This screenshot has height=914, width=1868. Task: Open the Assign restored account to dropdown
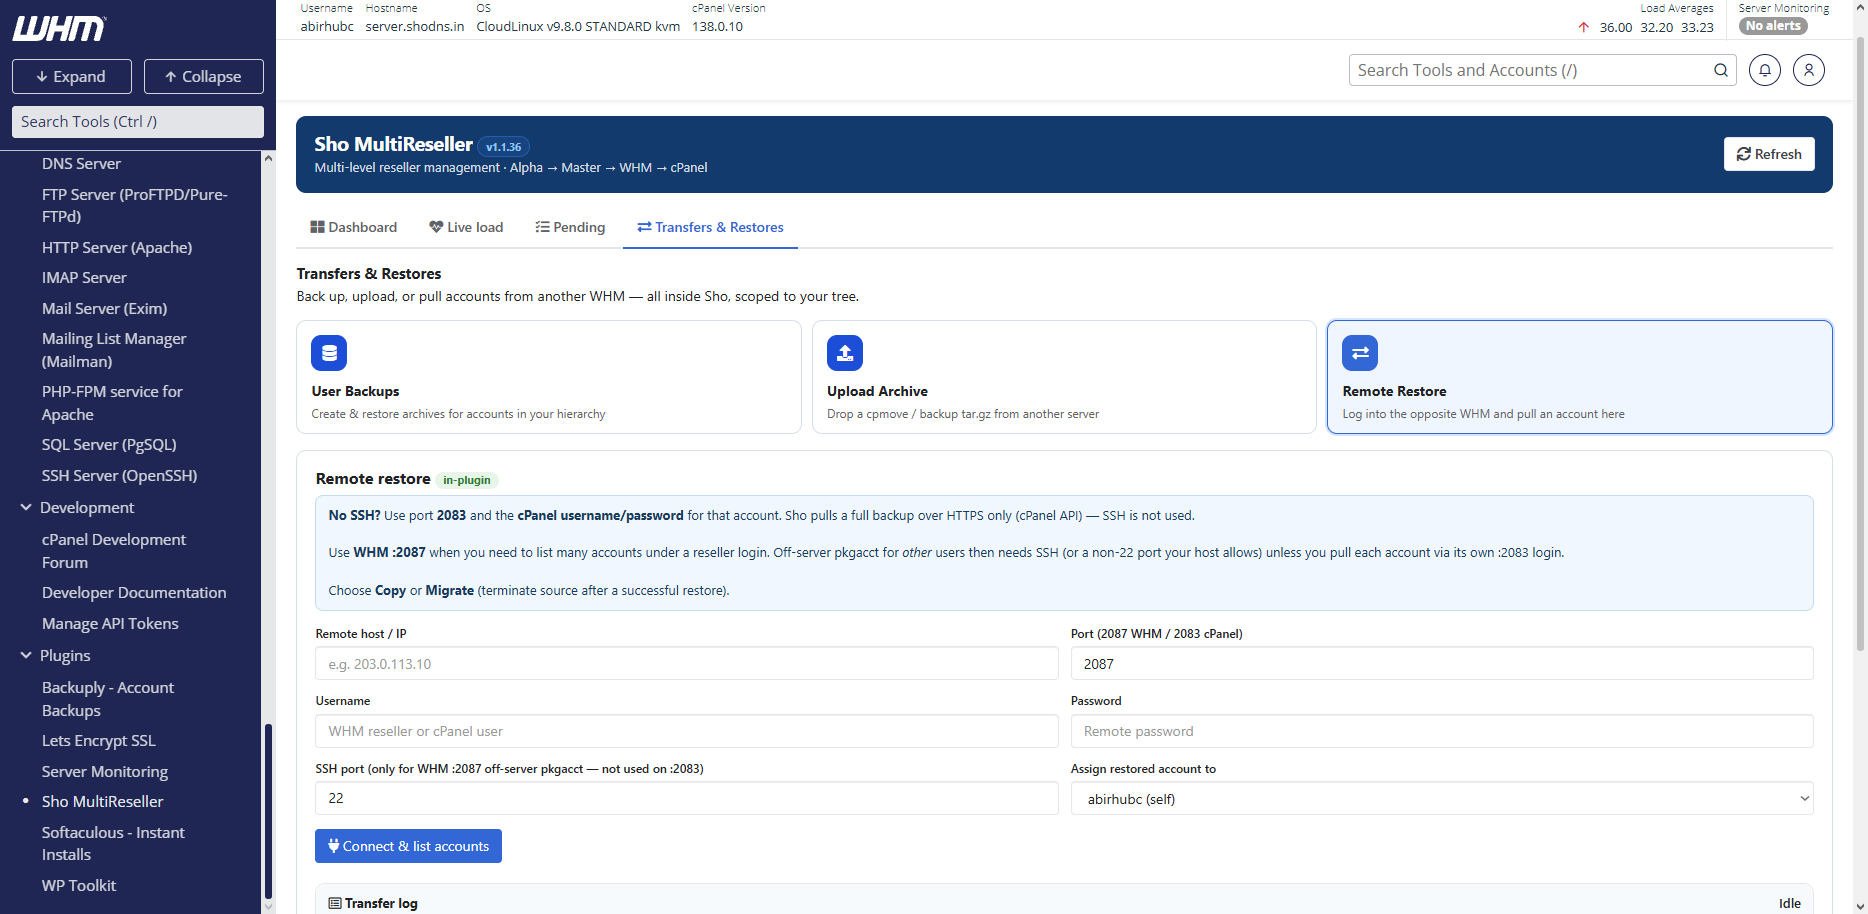1442,798
